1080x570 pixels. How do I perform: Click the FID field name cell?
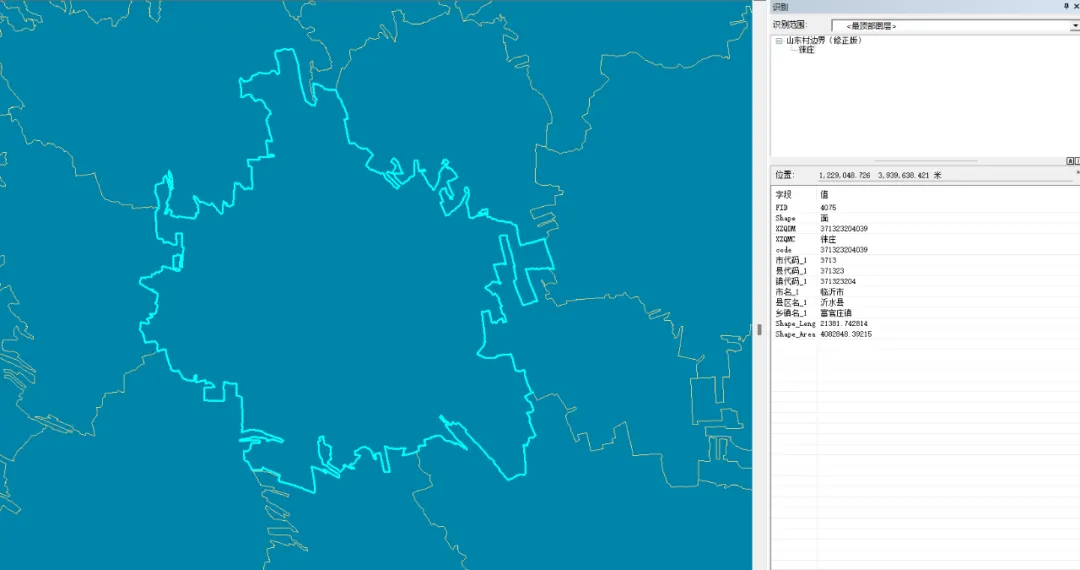click(782, 207)
